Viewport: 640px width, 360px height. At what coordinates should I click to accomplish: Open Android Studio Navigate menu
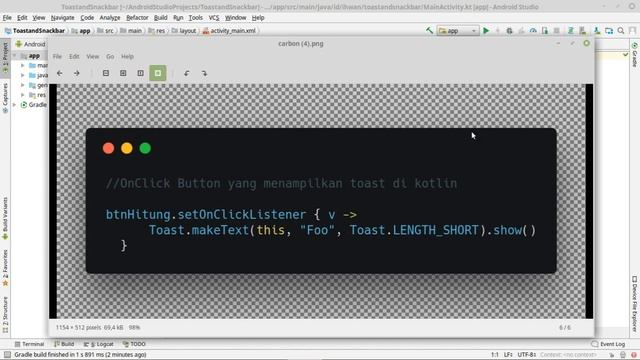coord(62,18)
